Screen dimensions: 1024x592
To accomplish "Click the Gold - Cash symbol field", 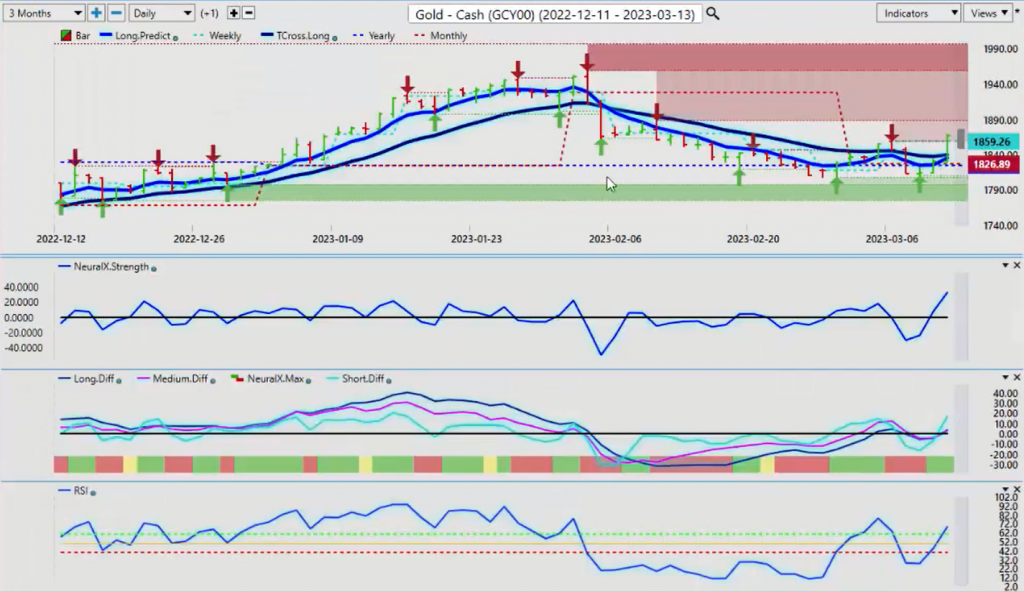I will (x=556, y=13).
